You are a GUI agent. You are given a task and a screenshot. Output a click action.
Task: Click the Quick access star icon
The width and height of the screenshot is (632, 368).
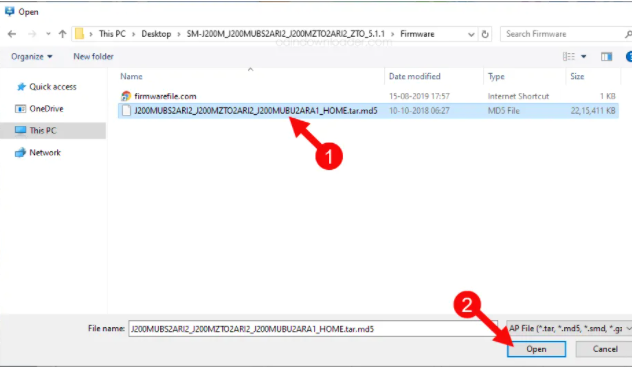point(21,87)
